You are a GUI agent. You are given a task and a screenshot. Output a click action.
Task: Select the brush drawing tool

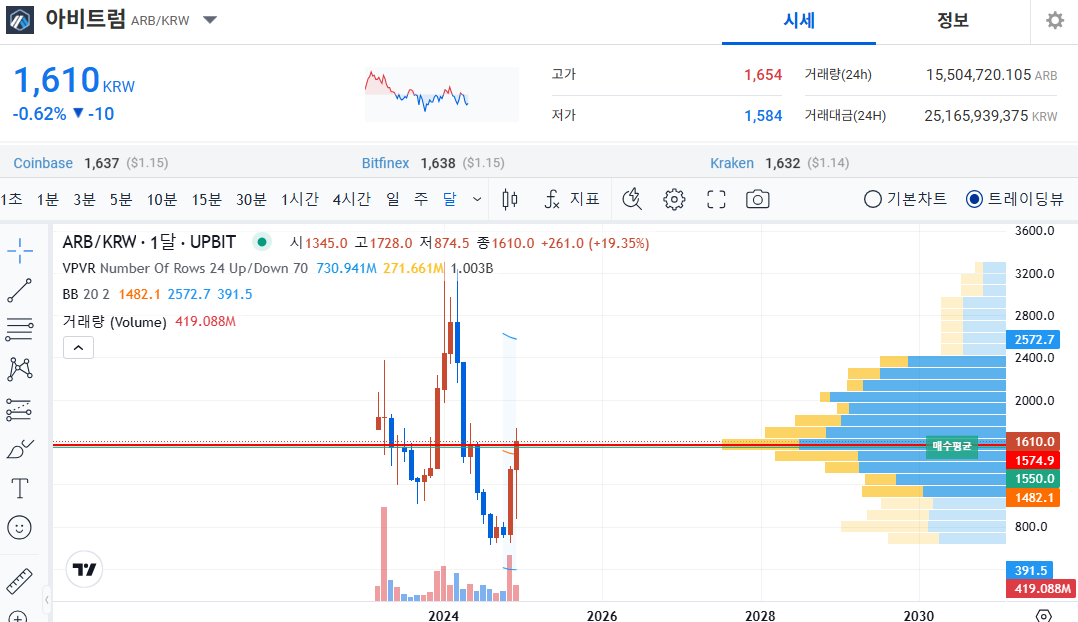(20, 449)
